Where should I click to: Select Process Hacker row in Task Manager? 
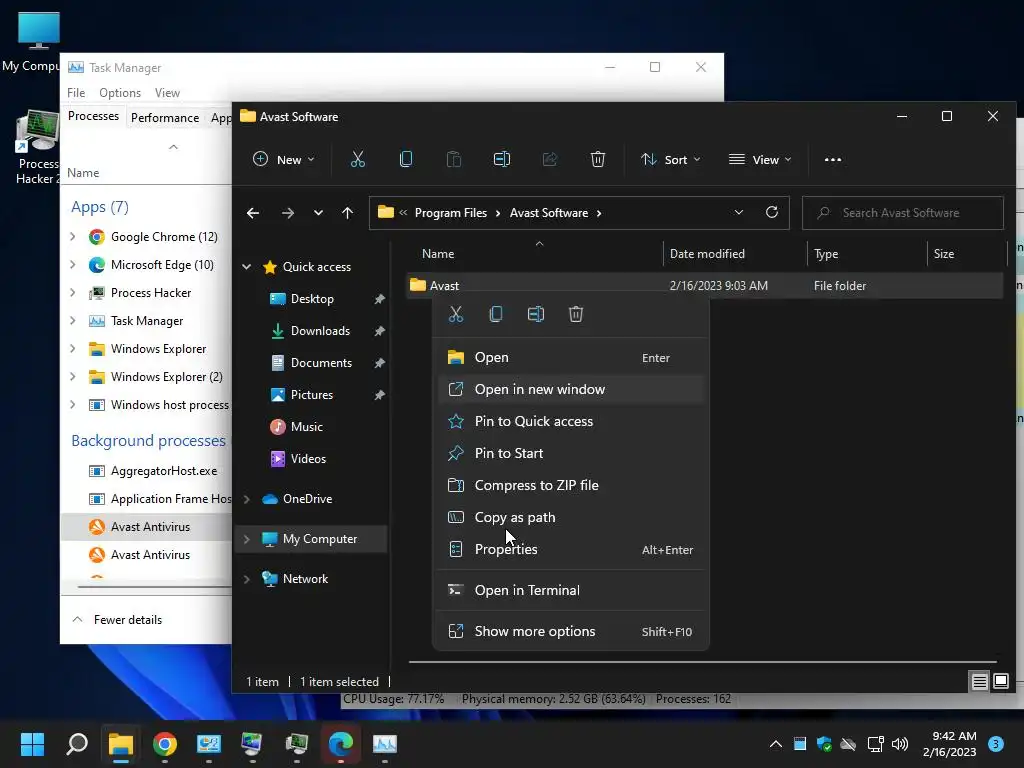pos(147,293)
